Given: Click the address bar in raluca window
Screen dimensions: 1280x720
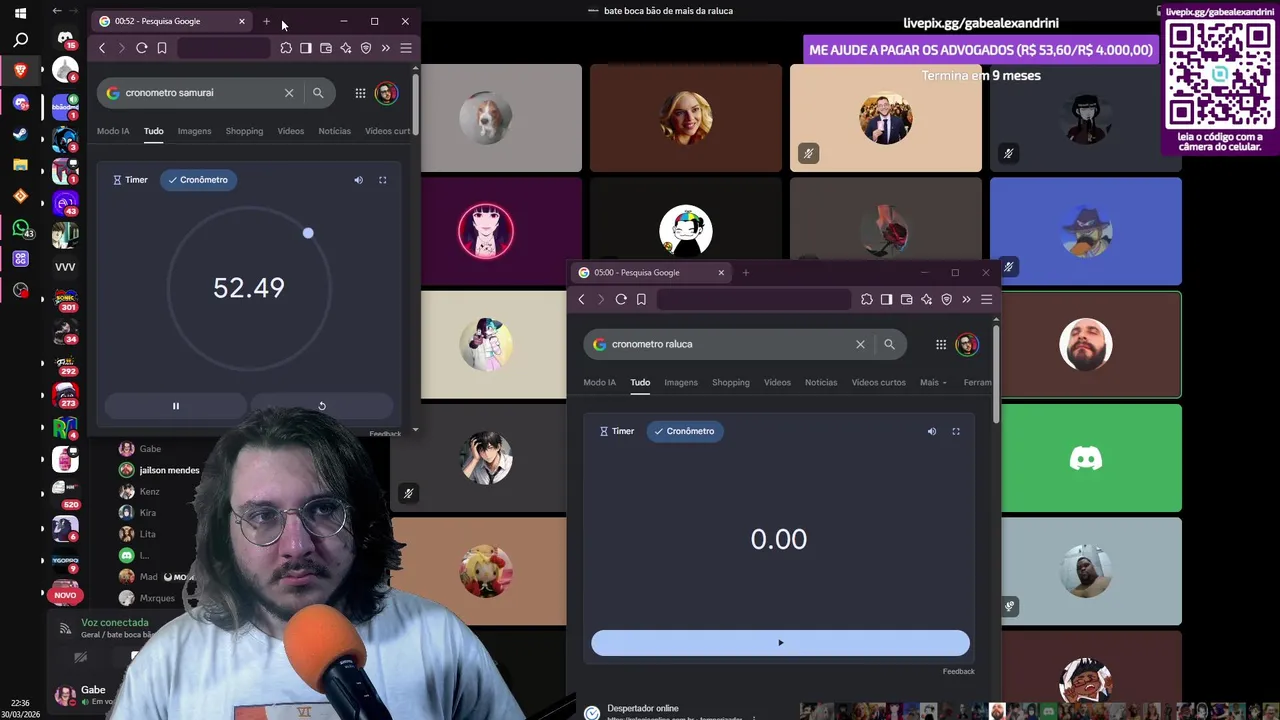Looking at the screenshot, I should click(754, 299).
